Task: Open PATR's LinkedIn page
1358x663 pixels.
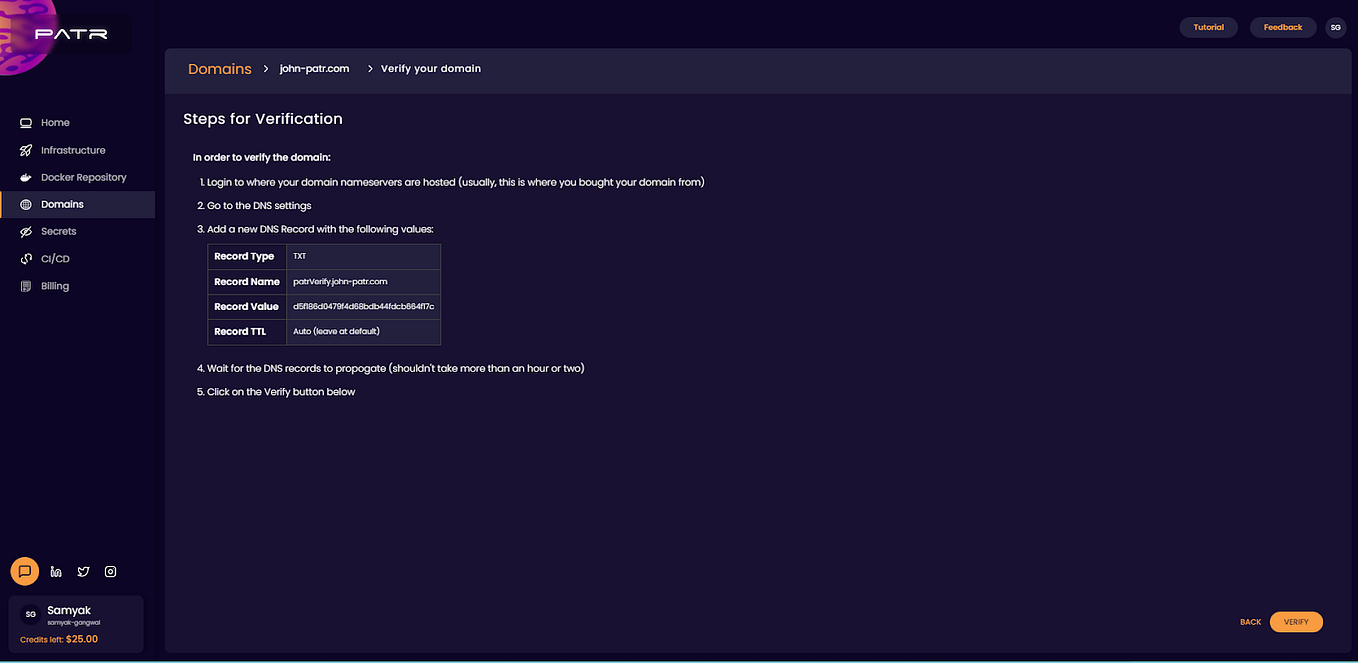Action: [56, 571]
